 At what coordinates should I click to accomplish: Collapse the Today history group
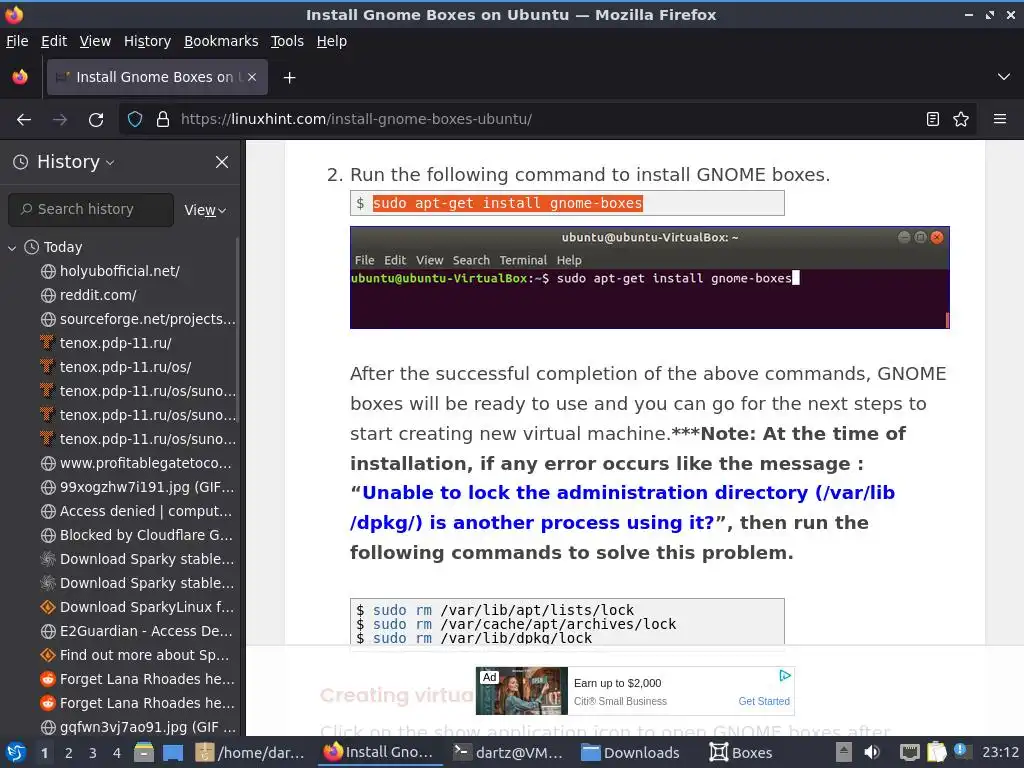tap(12, 248)
